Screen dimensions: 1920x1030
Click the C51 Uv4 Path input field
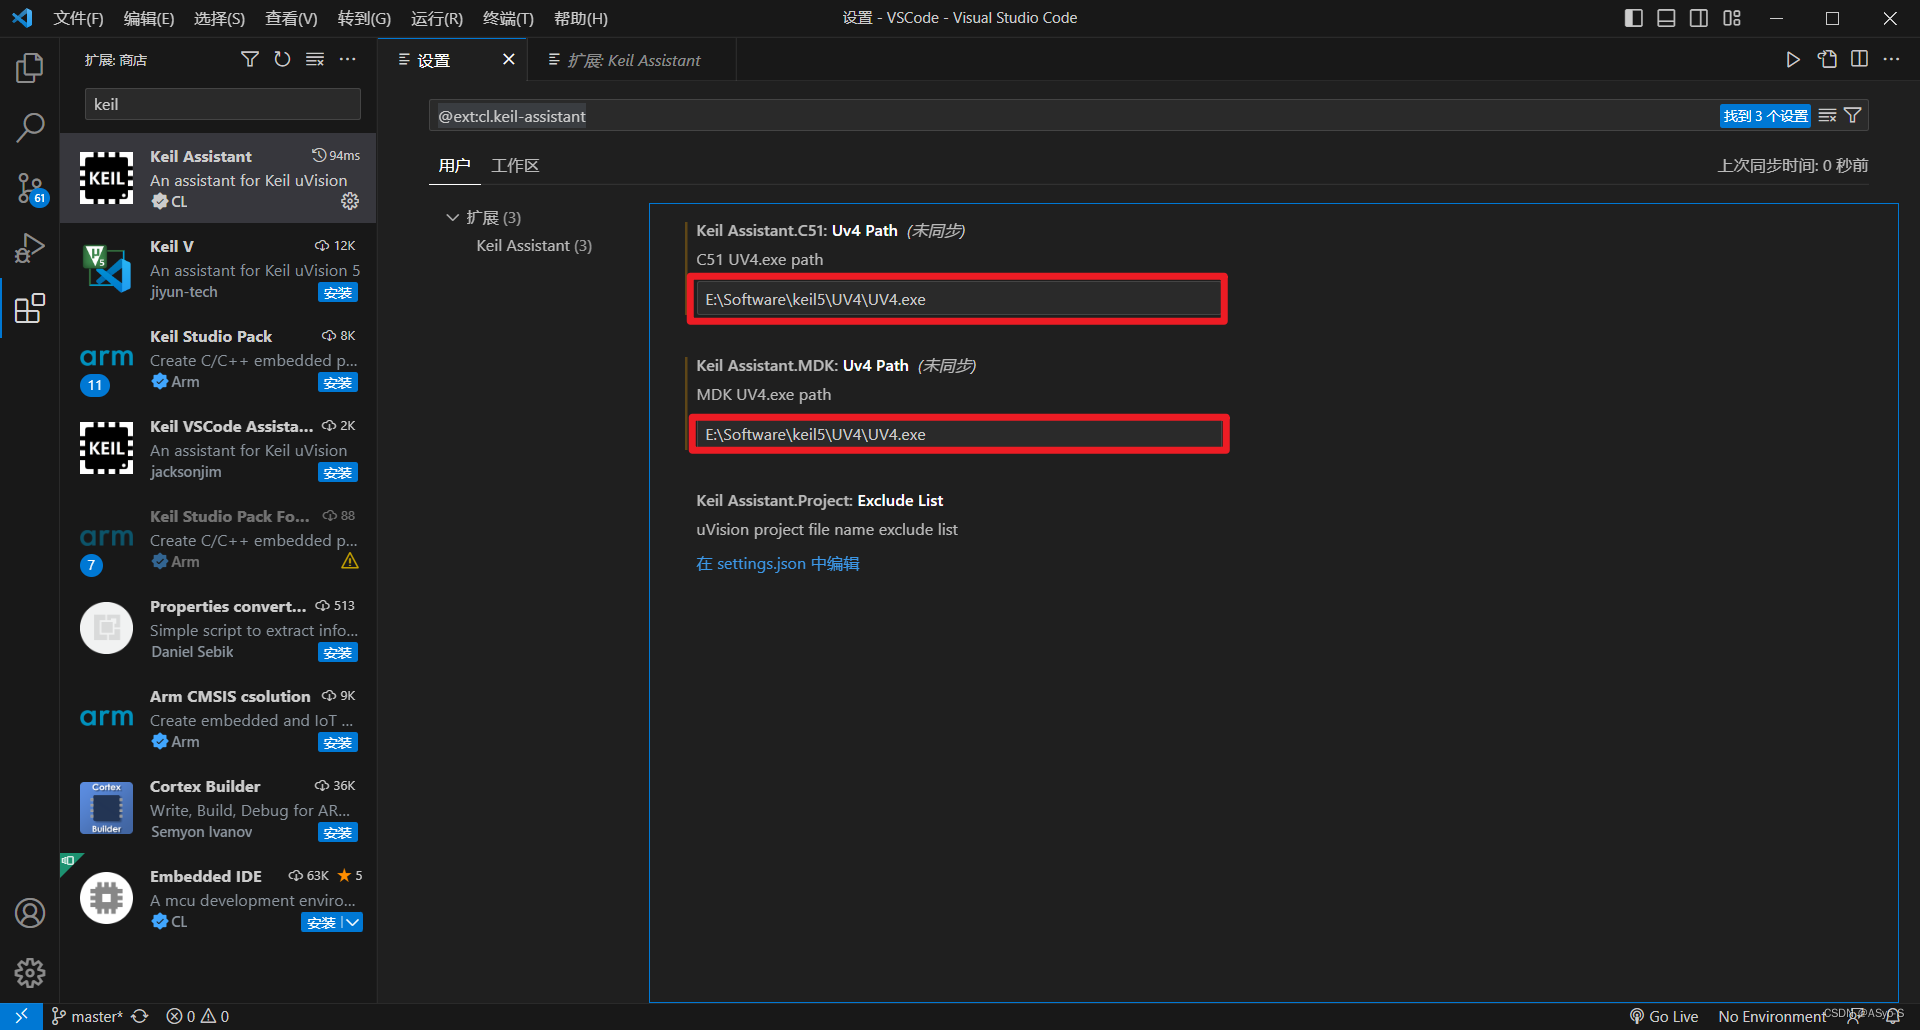coord(958,299)
